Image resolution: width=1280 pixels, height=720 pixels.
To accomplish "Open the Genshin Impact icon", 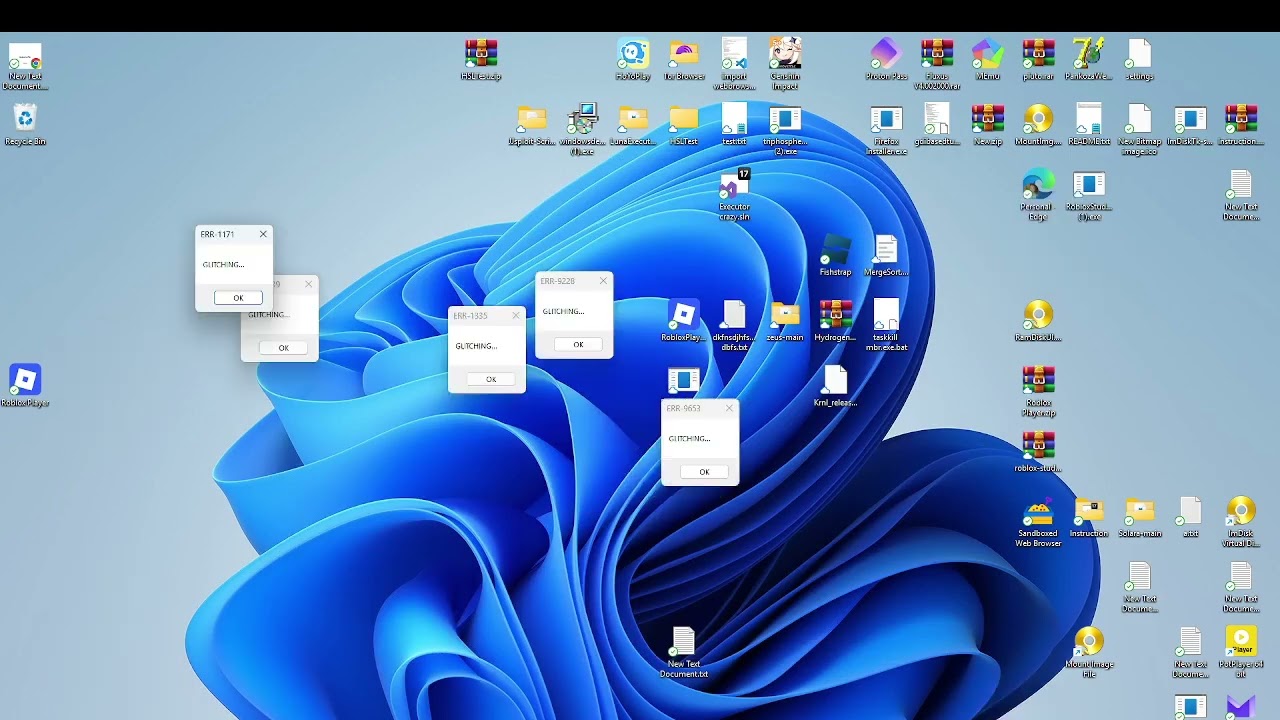I will (x=785, y=64).
